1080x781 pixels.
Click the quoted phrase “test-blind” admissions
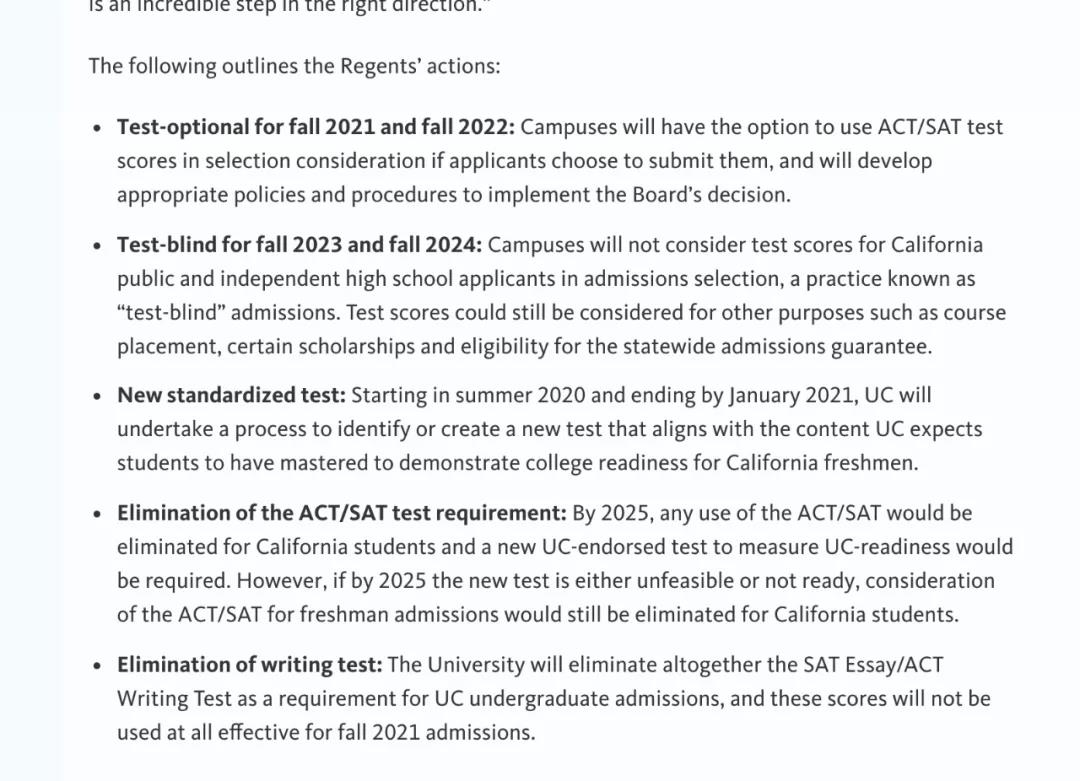tap(228, 313)
